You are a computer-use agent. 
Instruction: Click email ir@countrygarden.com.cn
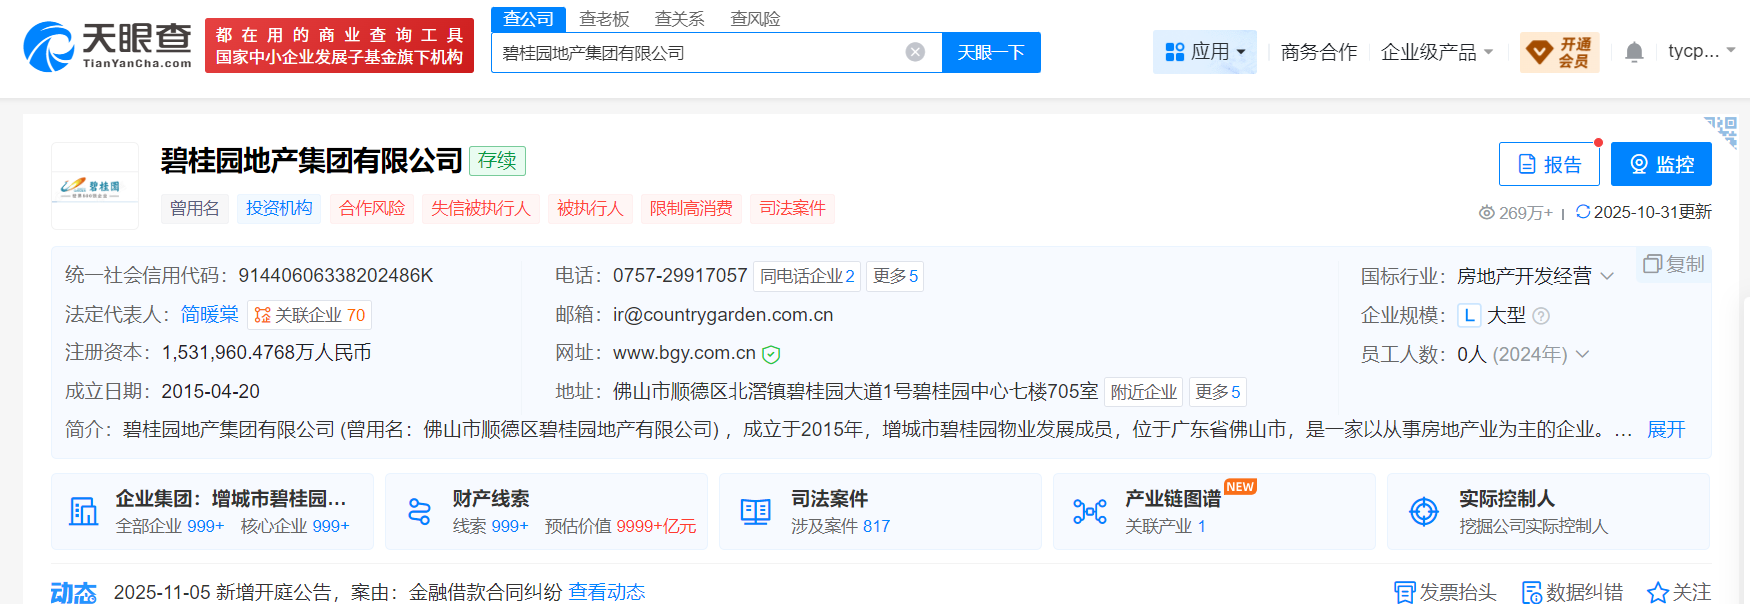pyautogui.click(x=723, y=315)
